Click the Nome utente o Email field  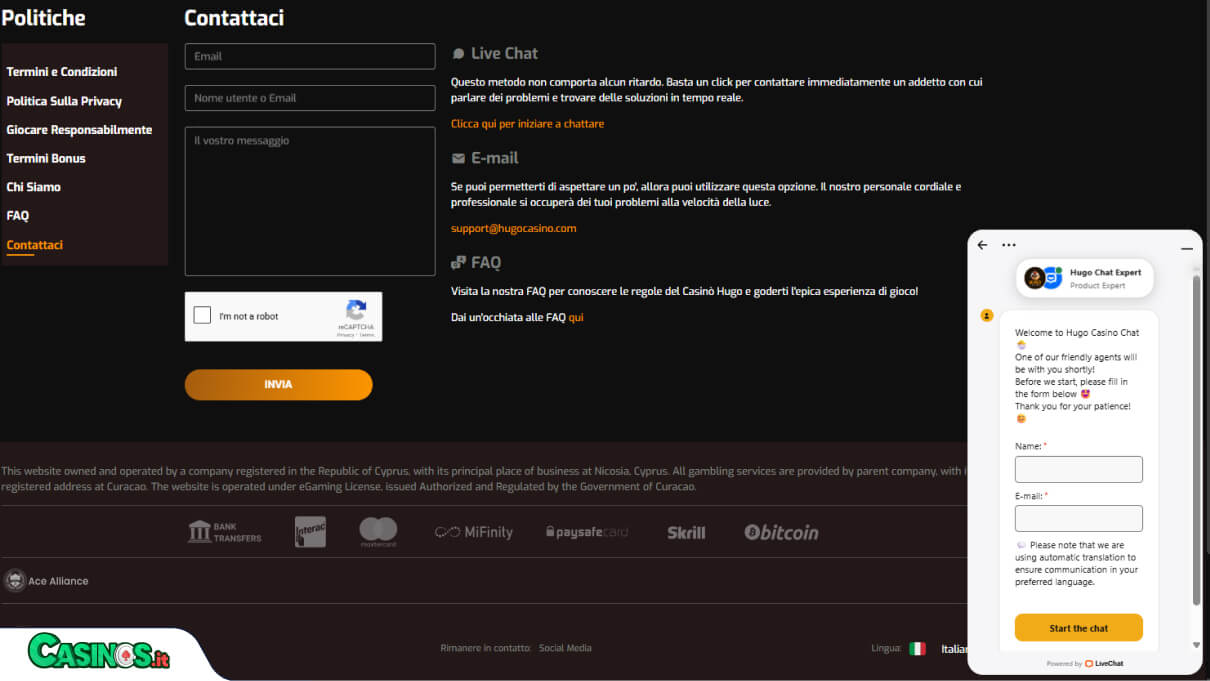point(310,98)
